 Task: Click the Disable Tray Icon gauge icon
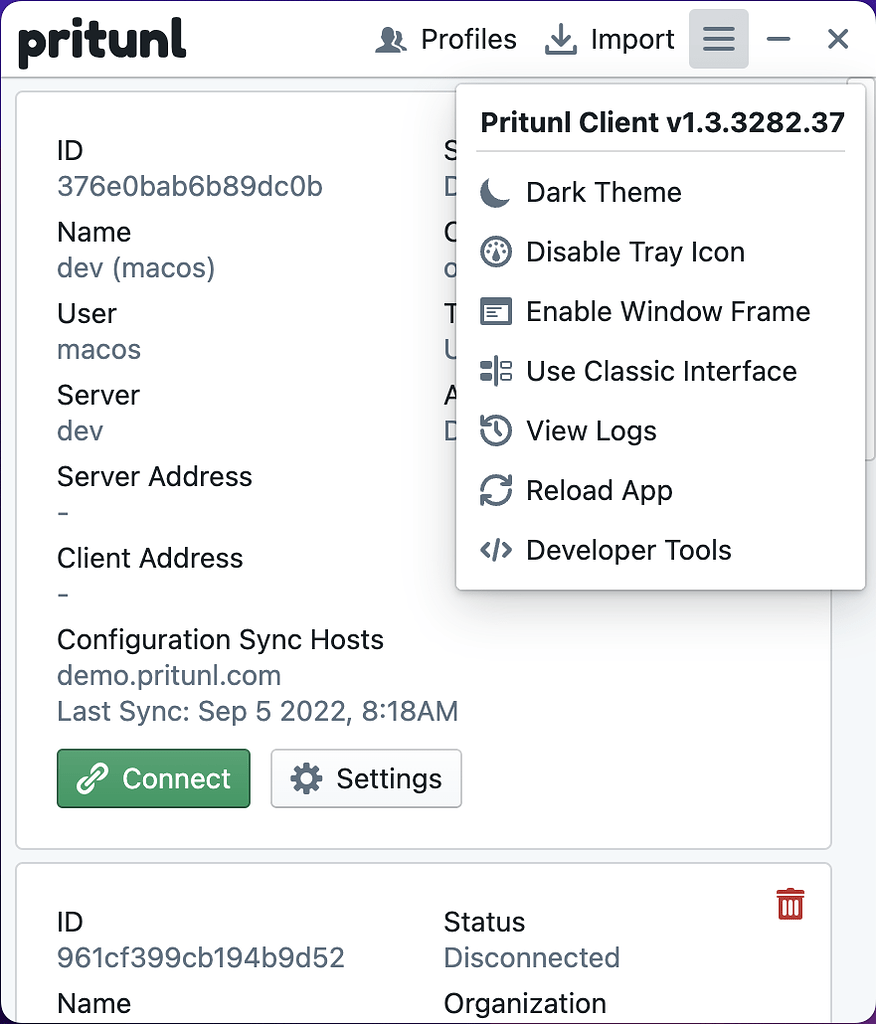[497, 252]
